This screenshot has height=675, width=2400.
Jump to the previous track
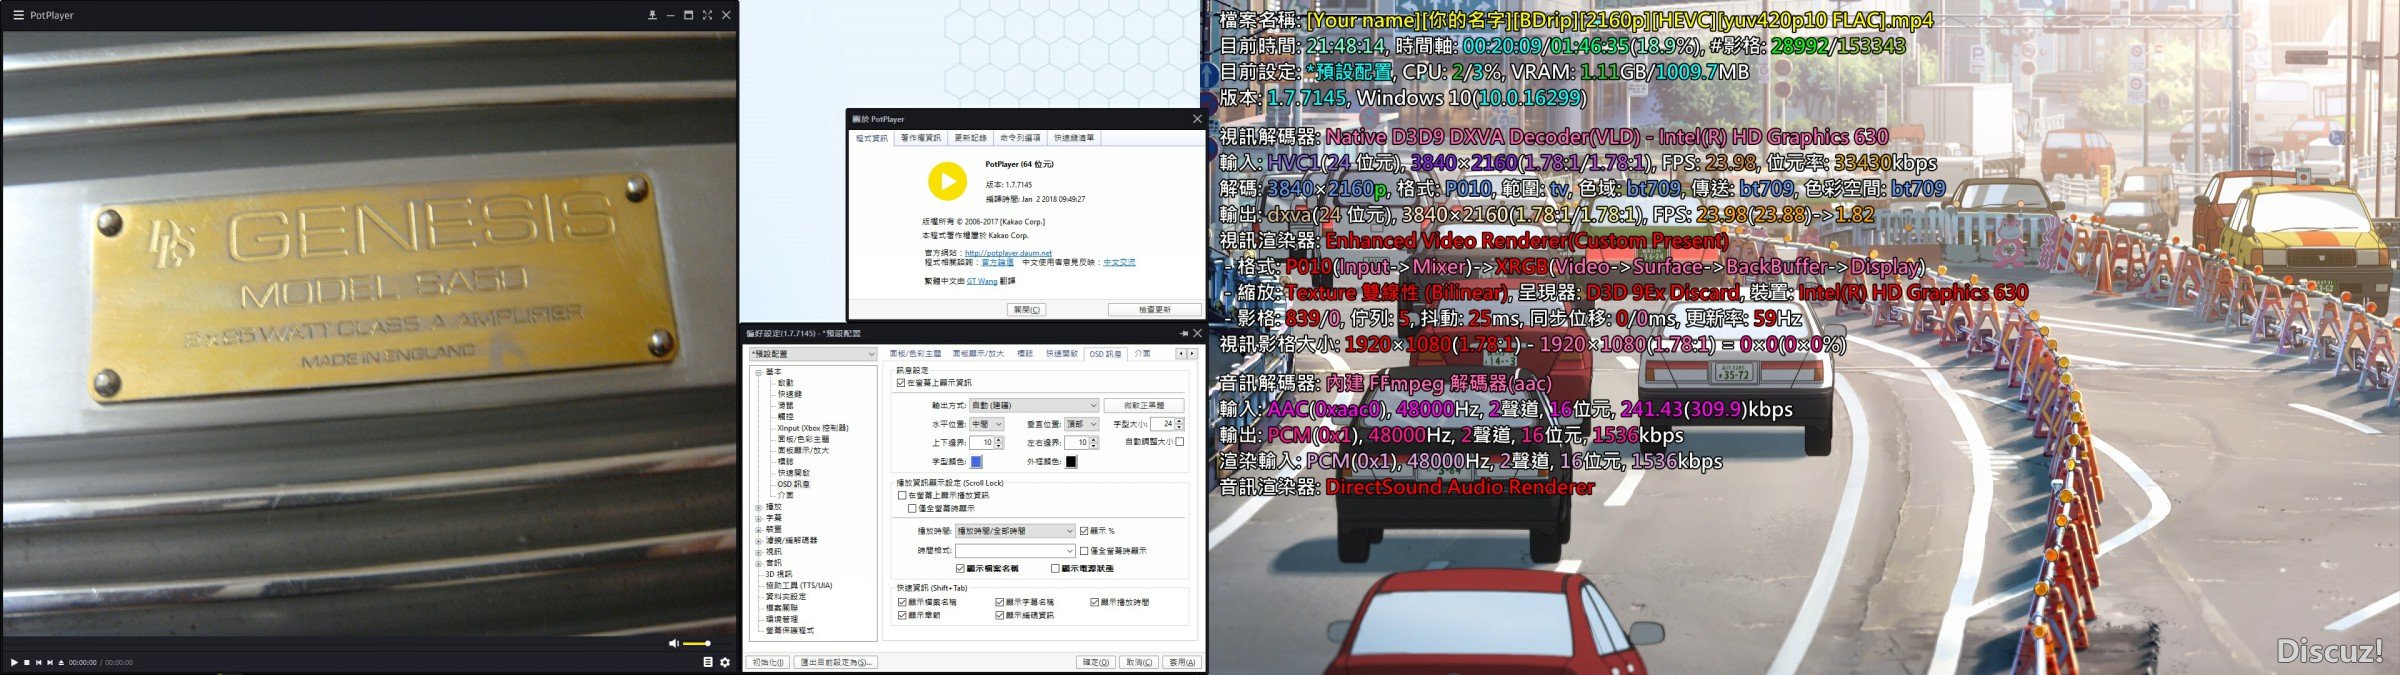(x=39, y=662)
